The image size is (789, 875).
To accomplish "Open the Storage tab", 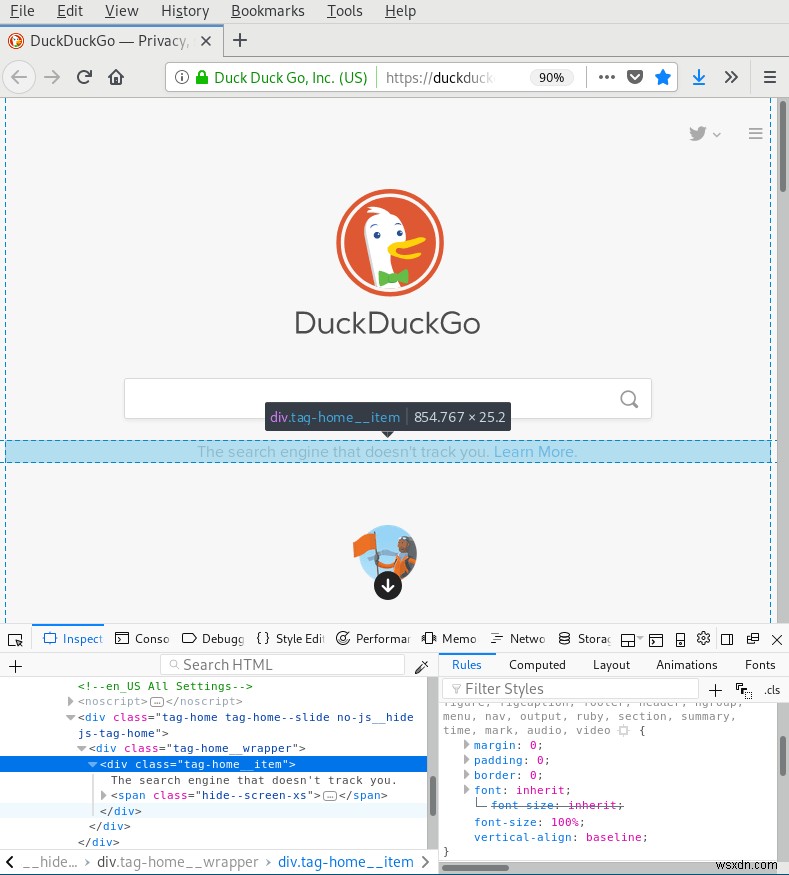I will 585,639.
